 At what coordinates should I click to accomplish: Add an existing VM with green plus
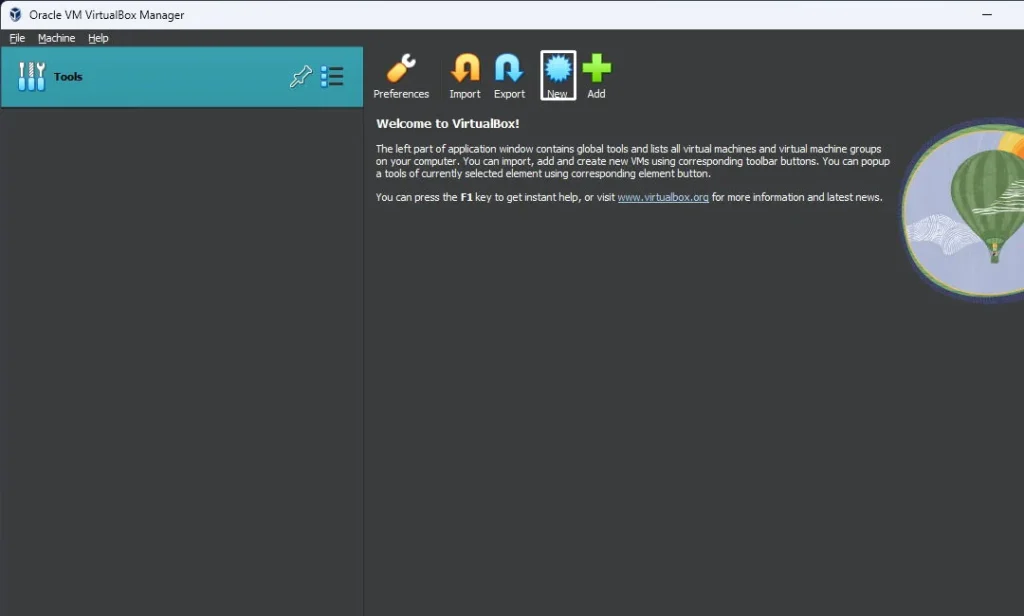[596, 76]
